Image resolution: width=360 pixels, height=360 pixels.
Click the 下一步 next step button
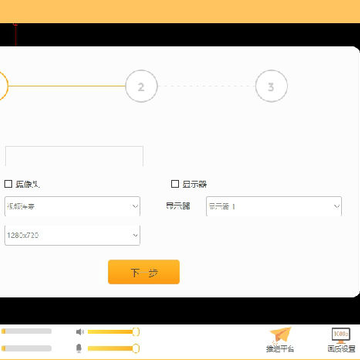pos(144,272)
